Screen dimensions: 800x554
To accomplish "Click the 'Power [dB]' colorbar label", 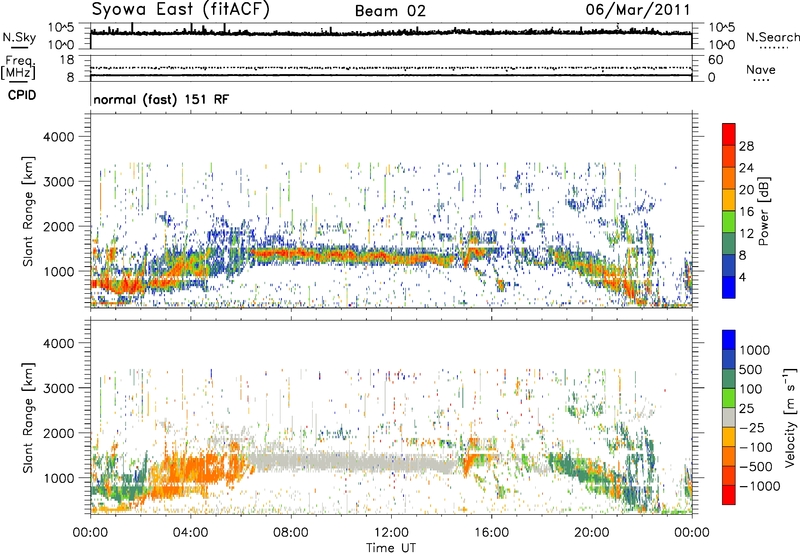I will (x=764, y=211).
